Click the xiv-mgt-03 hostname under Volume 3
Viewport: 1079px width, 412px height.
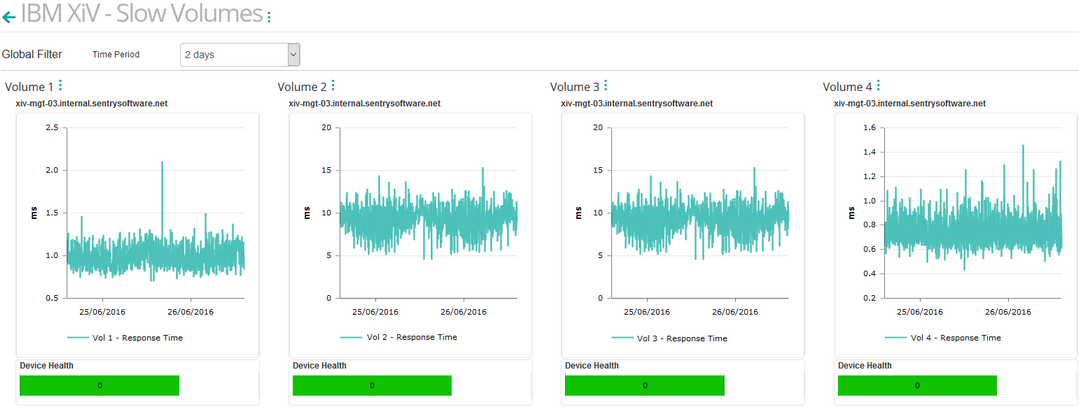click(637, 103)
